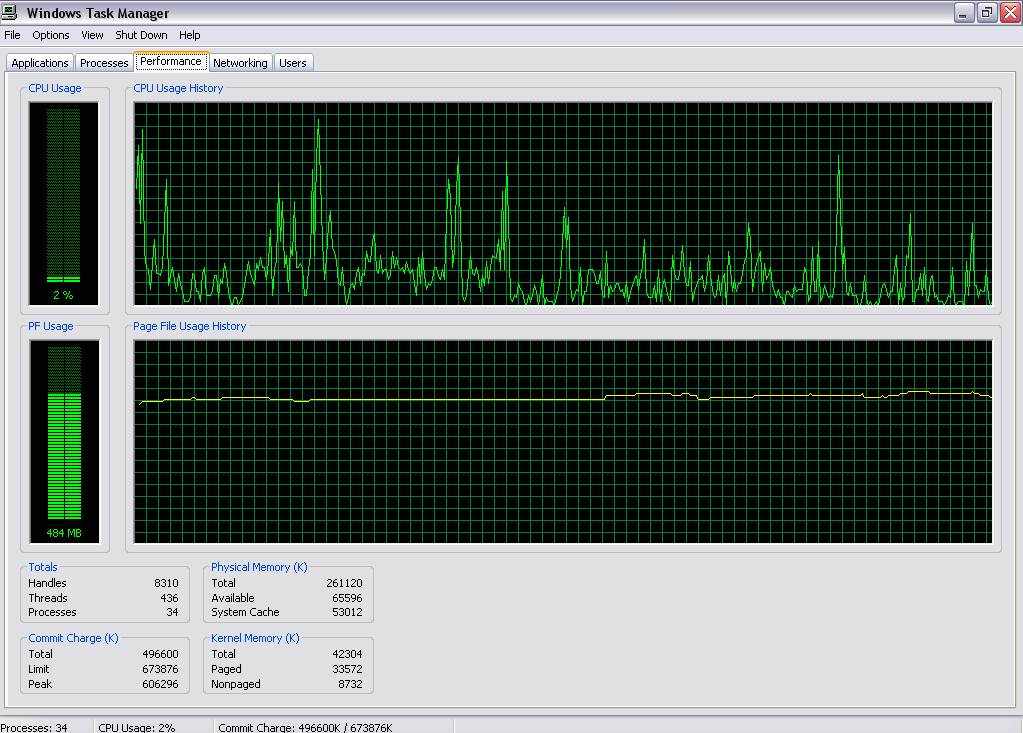The height and width of the screenshot is (733, 1023).
Task: Open the Users tab
Action: pyautogui.click(x=292, y=63)
